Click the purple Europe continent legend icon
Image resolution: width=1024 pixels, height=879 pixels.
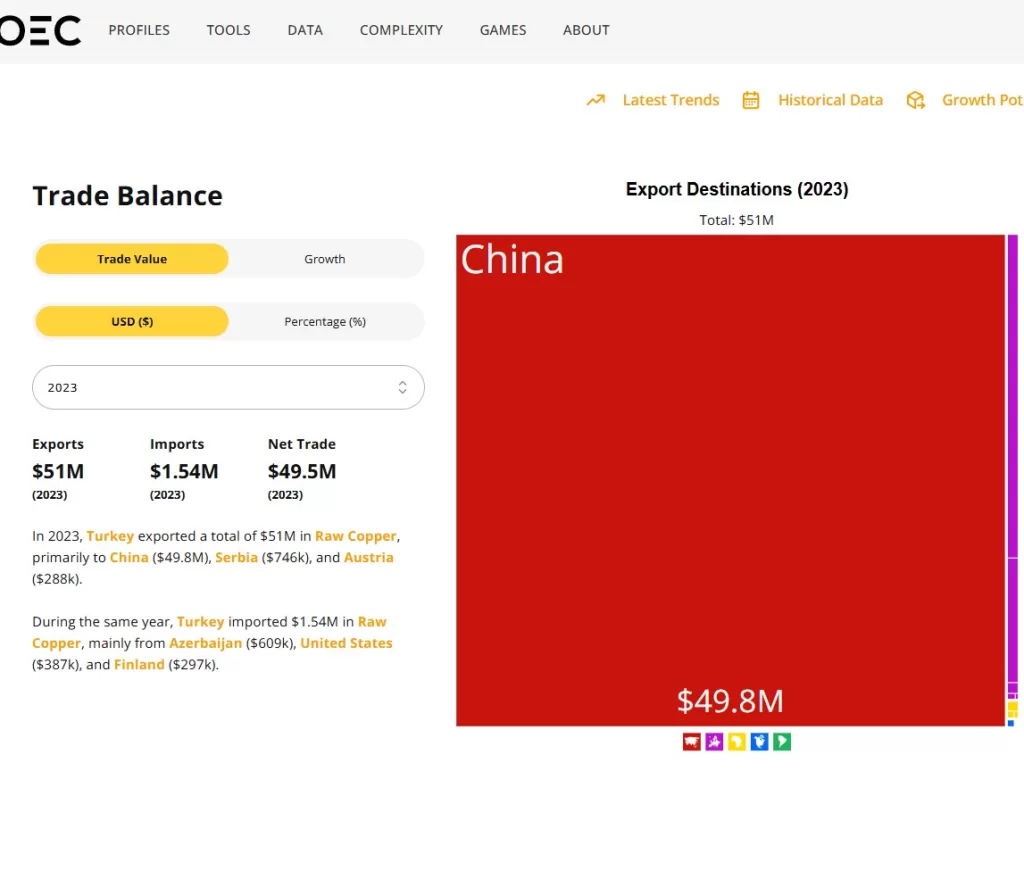pos(714,742)
